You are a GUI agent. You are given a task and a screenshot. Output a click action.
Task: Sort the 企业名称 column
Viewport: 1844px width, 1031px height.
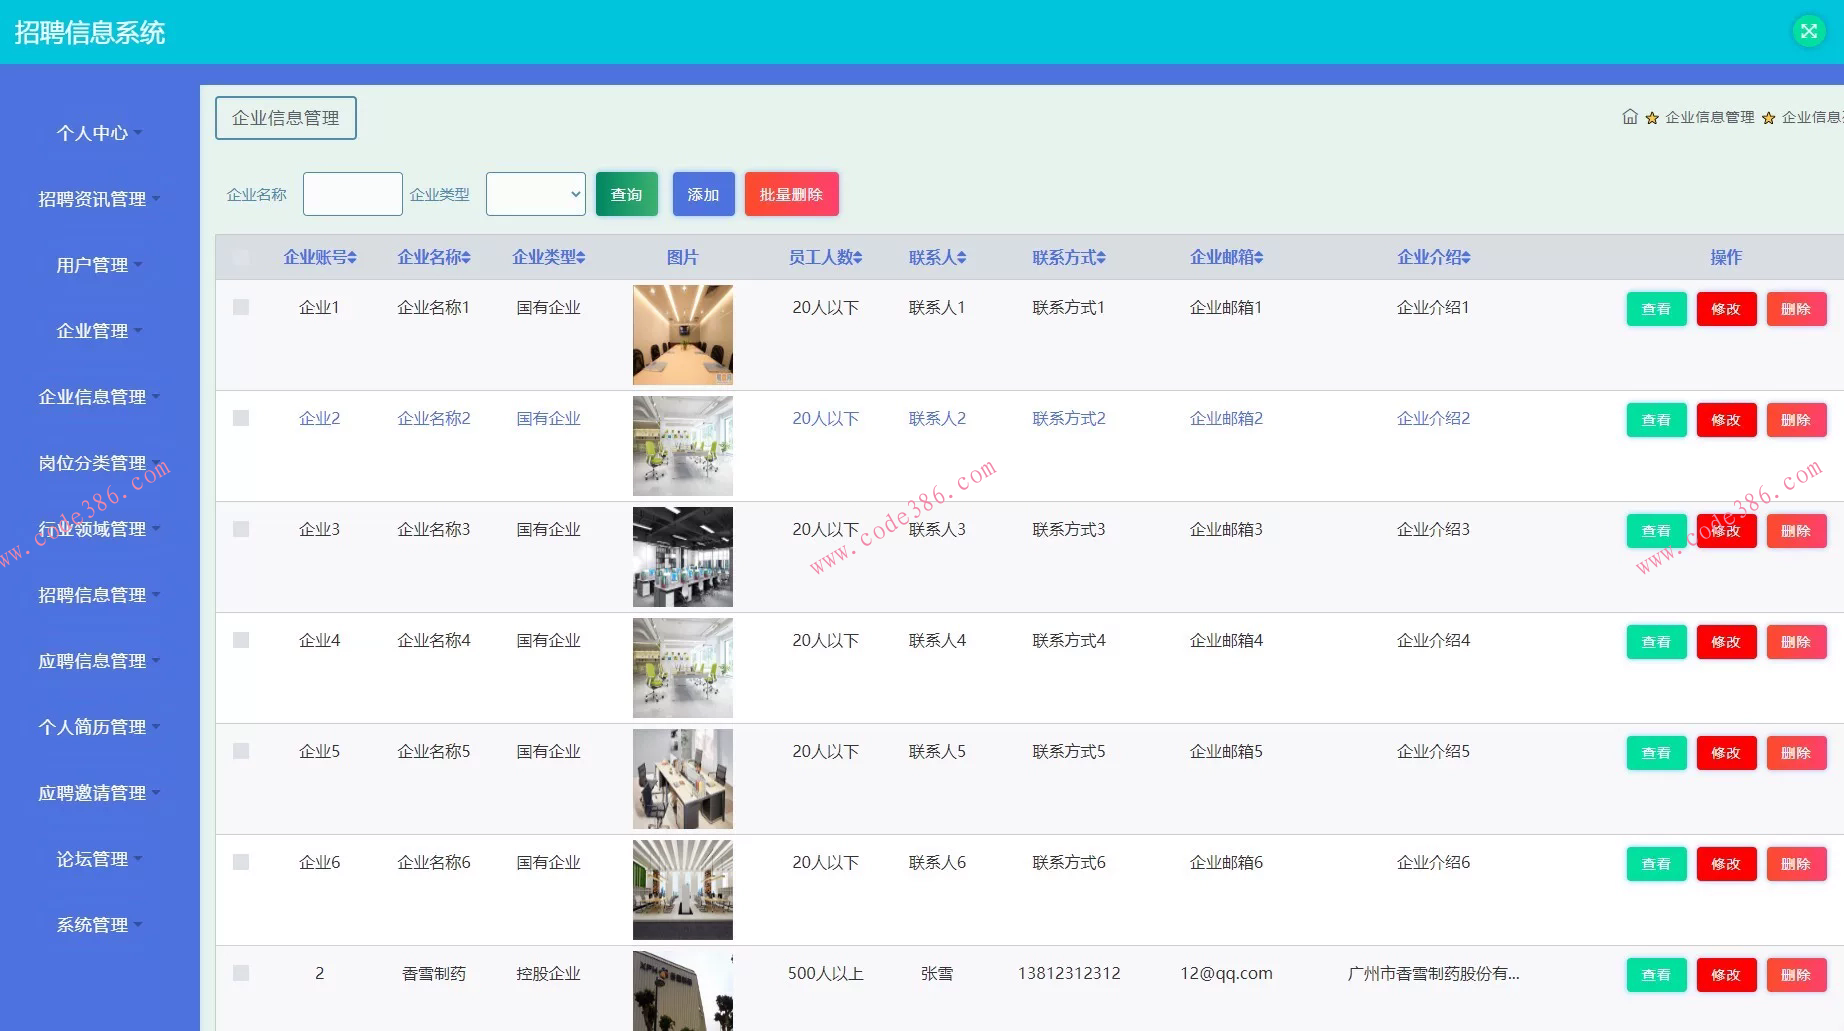pyautogui.click(x=466, y=257)
